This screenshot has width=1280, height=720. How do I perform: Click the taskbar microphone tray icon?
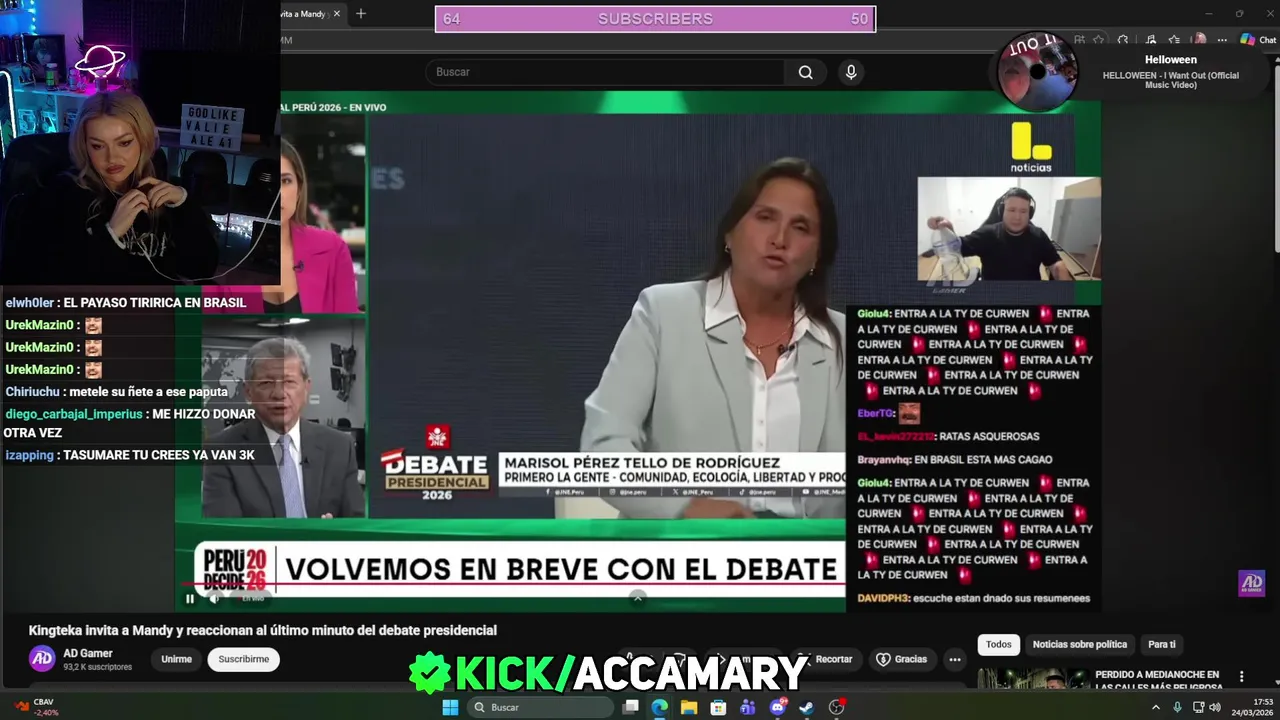tap(1178, 707)
